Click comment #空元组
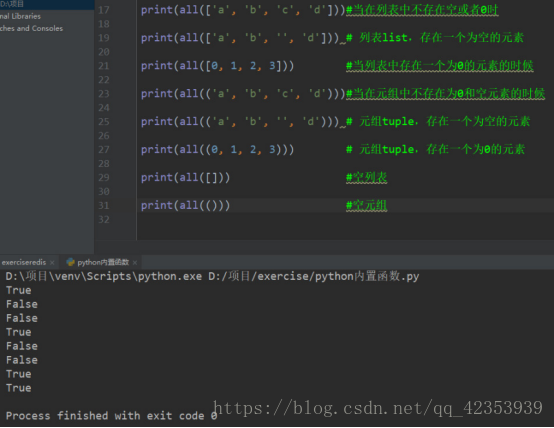Screen dimensions: 554x428 click(366, 205)
